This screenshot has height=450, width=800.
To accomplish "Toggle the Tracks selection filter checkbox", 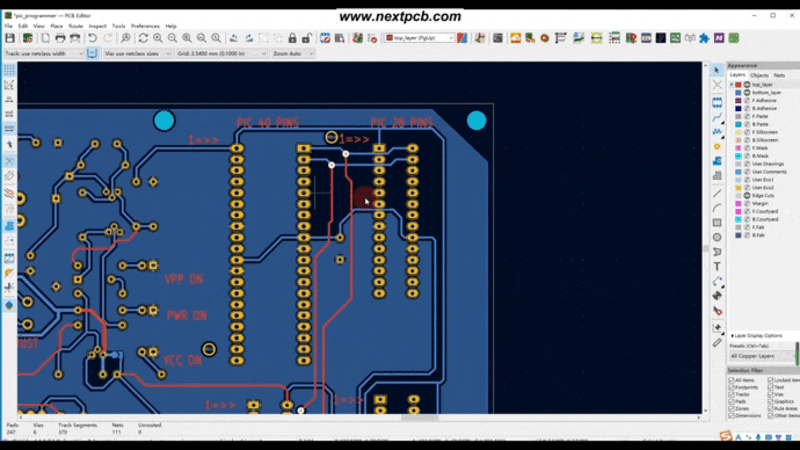I will pyautogui.click(x=731, y=394).
